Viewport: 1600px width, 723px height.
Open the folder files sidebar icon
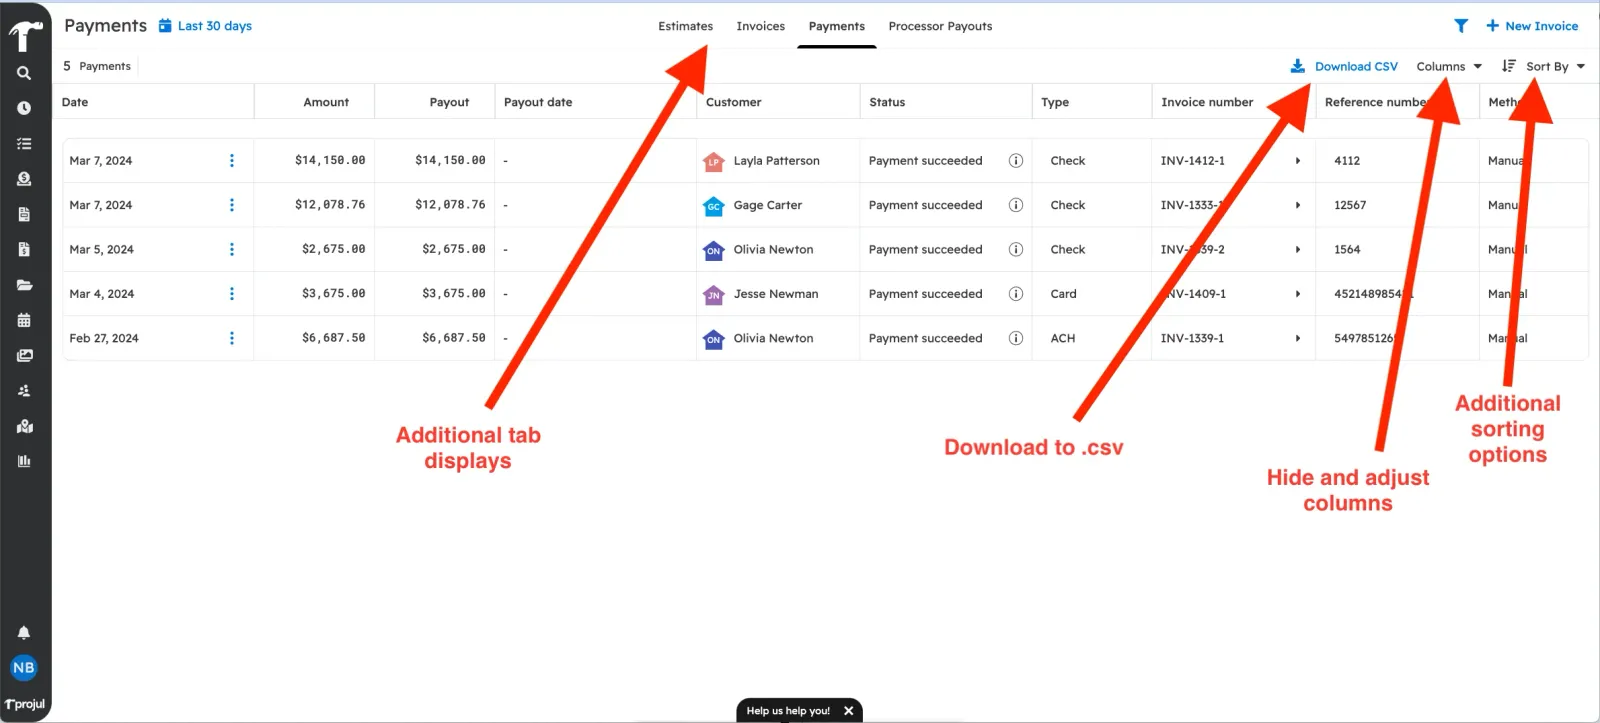(x=24, y=285)
